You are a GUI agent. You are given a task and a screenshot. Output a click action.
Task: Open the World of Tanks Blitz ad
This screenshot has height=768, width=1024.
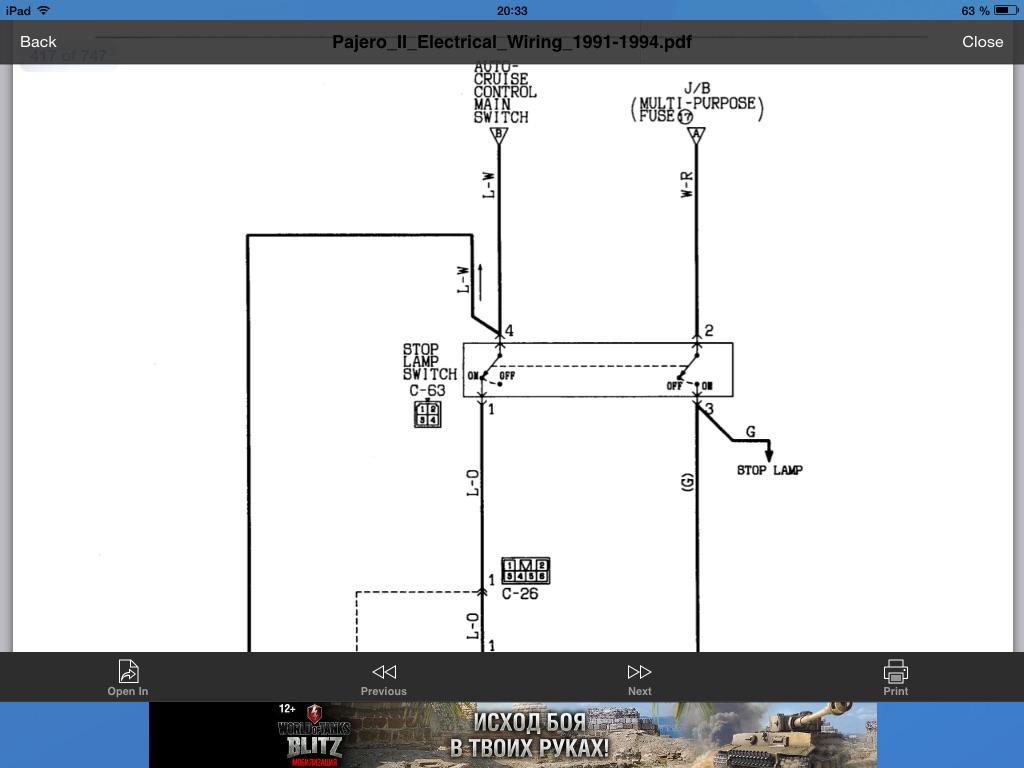click(x=512, y=735)
